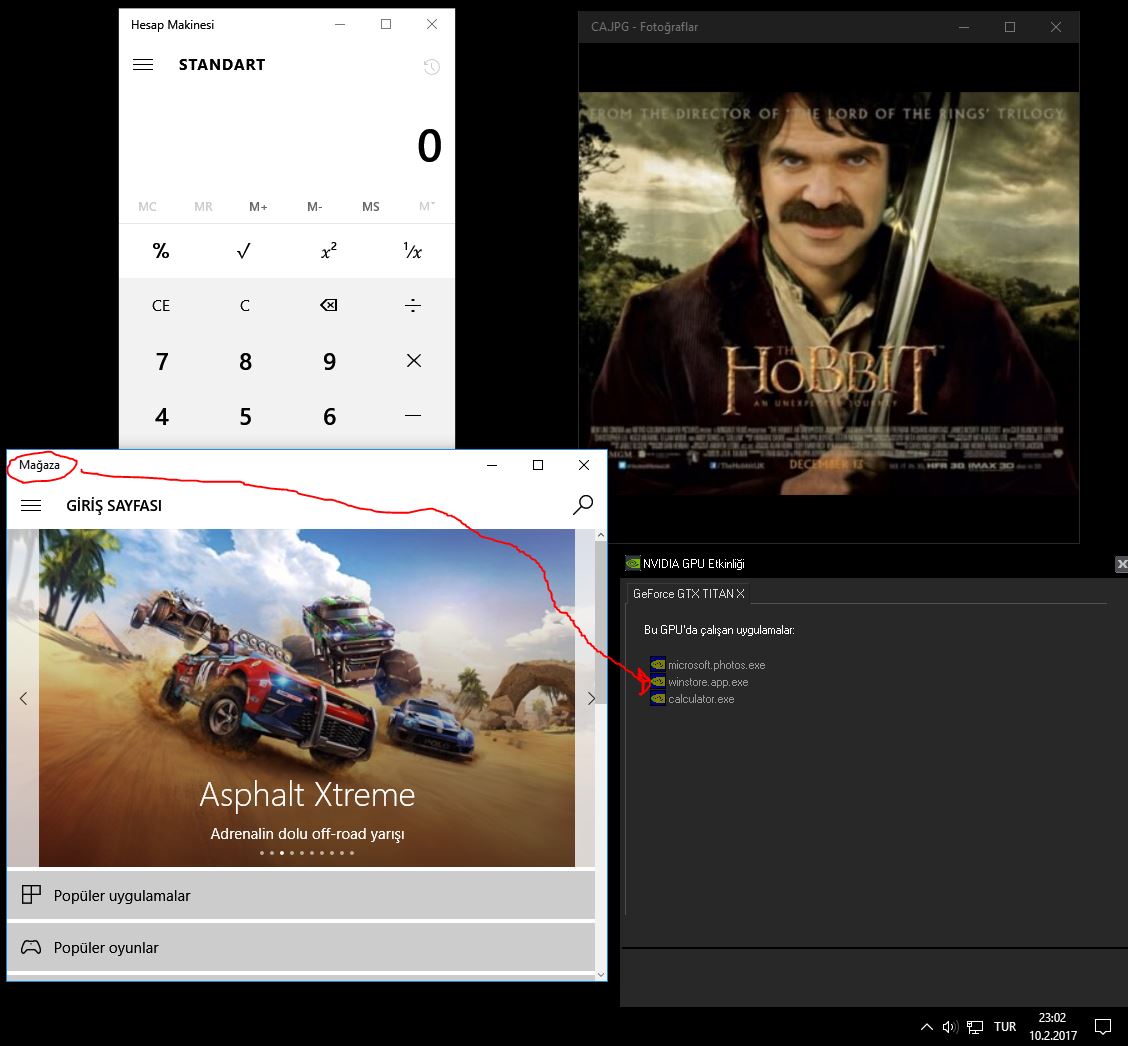The image size is (1128, 1046).
Task: Click the C clear button
Action: pos(245,305)
